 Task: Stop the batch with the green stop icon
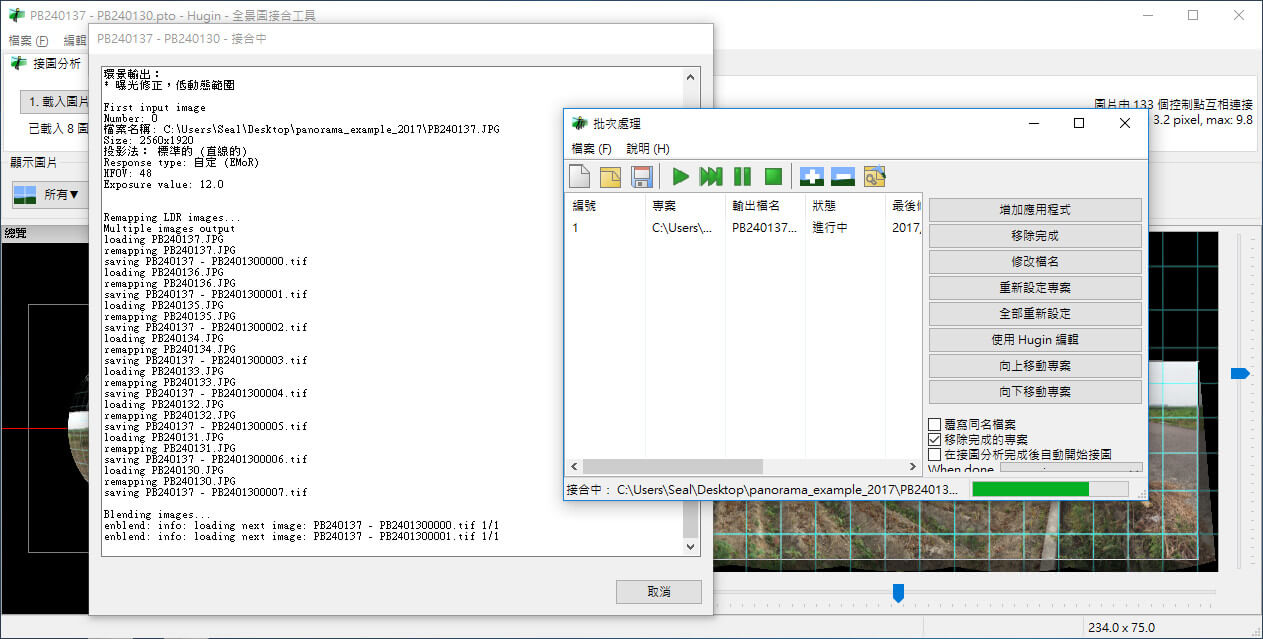[773, 177]
